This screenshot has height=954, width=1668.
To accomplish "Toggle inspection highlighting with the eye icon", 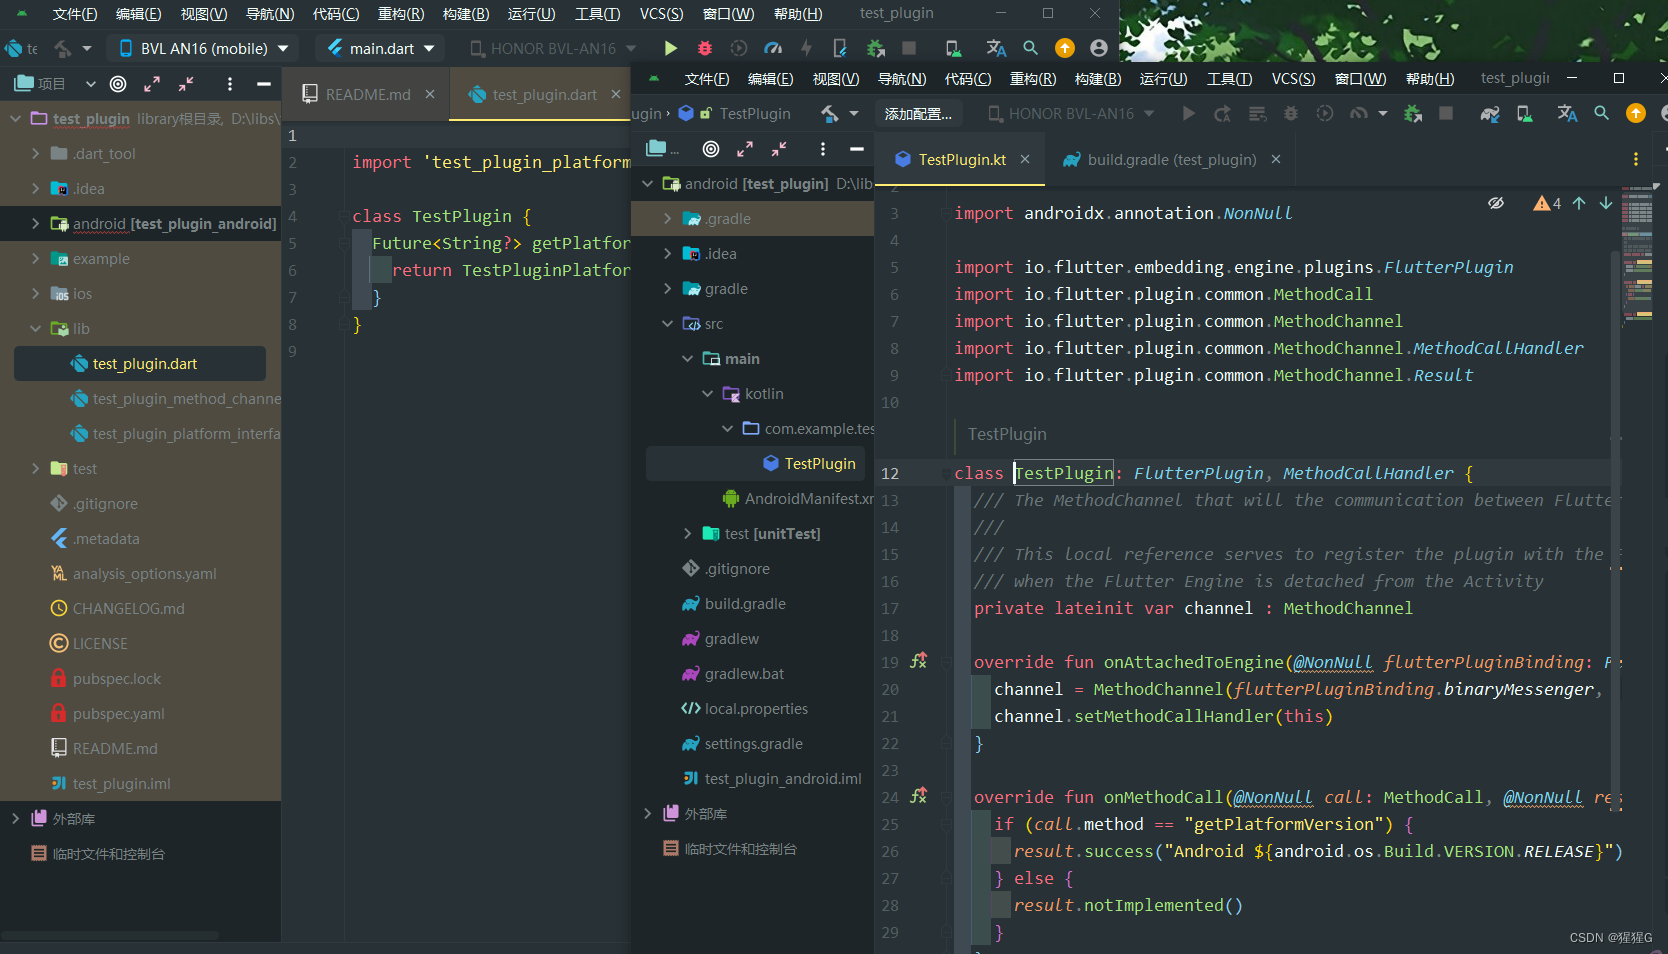I will coord(1496,203).
